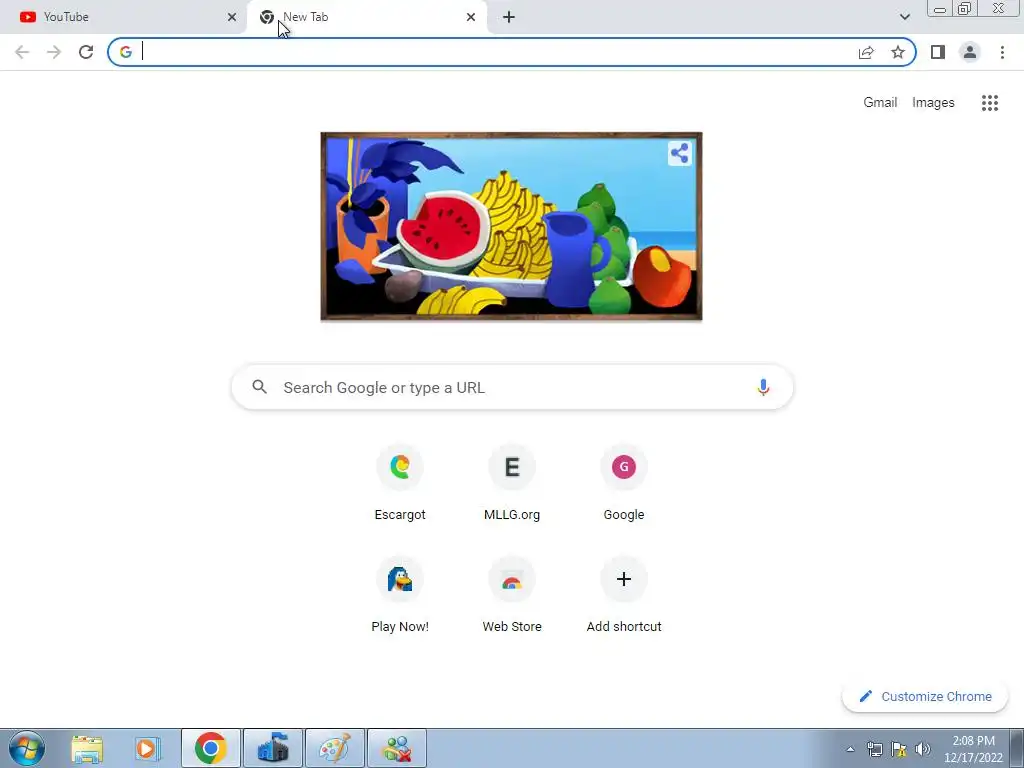The height and width of the screenshot is (768, 1024).
Task: Open the MLLG.org shortcut
Action: [x=512, y=484]
